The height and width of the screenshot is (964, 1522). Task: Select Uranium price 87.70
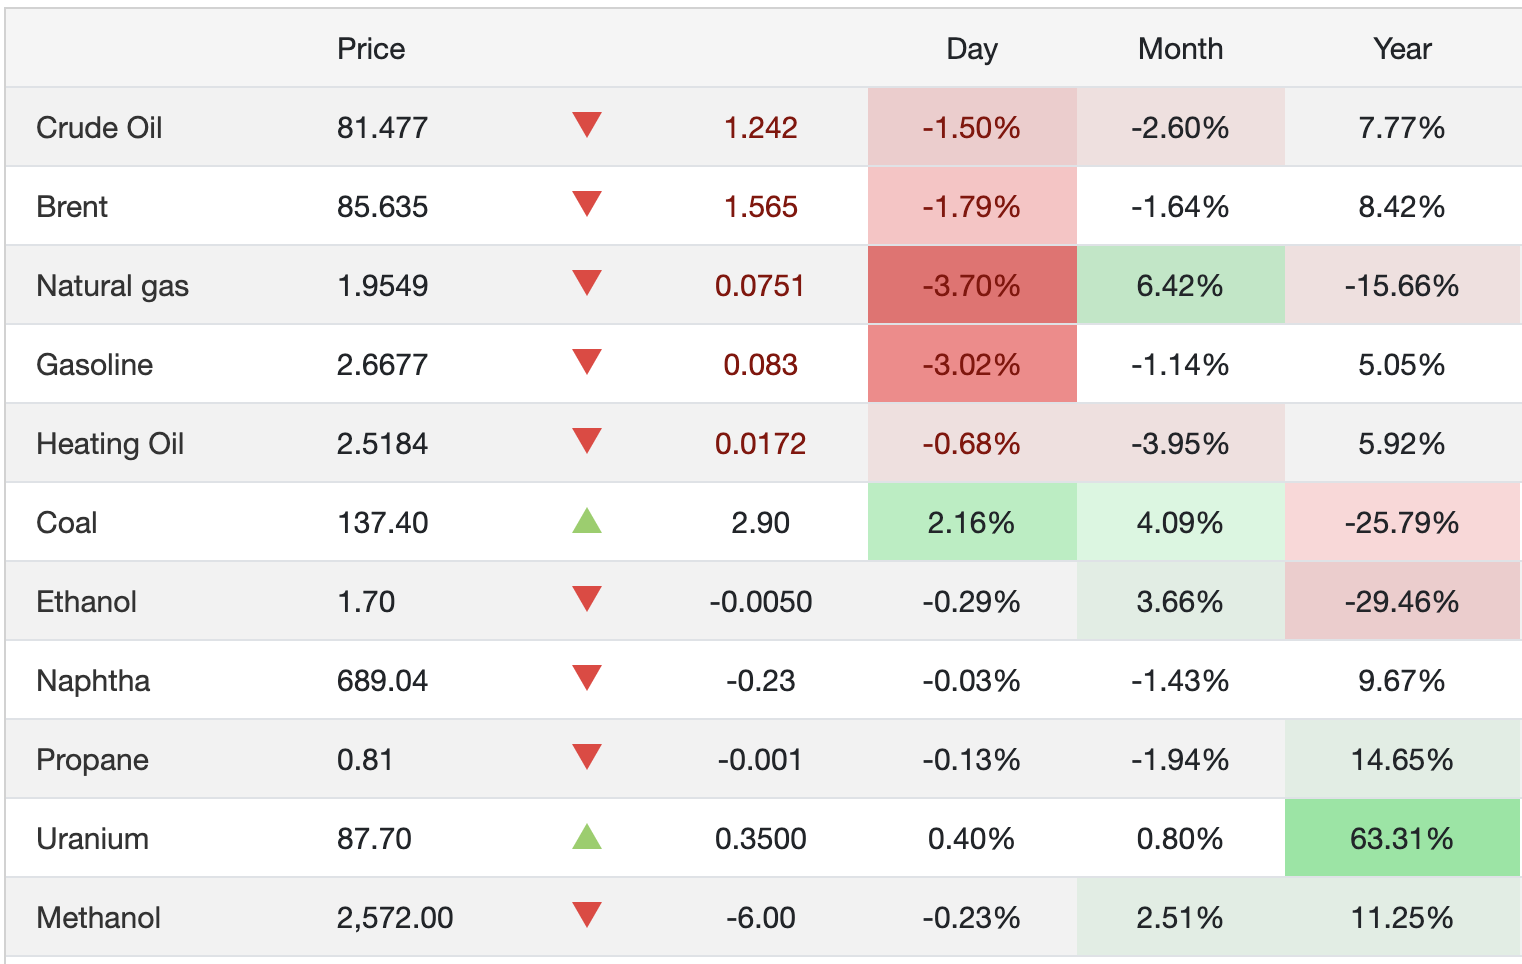[374, 839]
